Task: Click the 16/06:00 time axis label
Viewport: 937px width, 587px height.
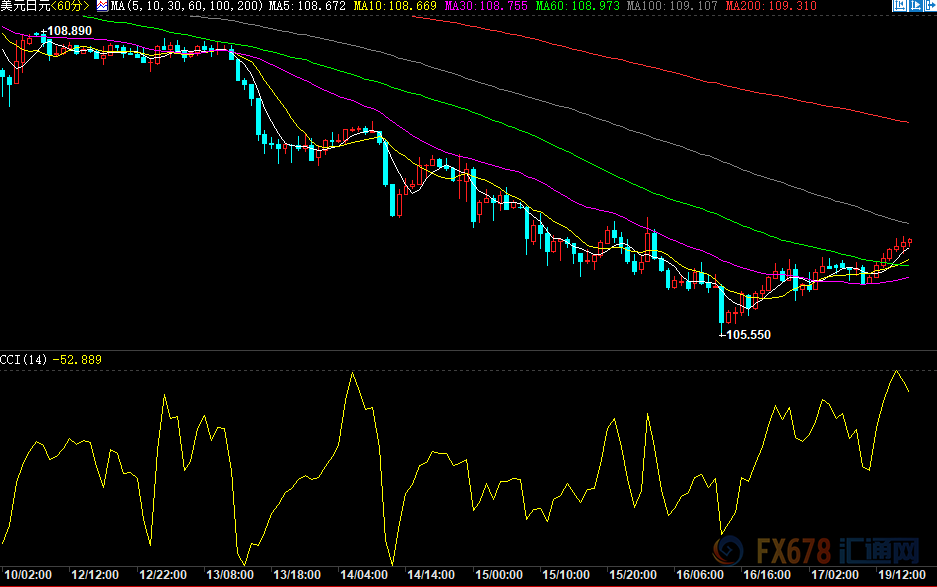Action: pyautogui.click(x=701, y=576)
